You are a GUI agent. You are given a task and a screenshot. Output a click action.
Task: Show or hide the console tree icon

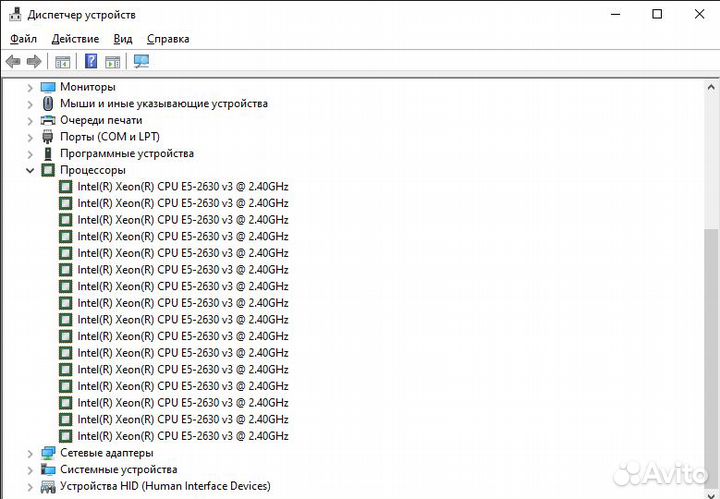pos(62,62)
